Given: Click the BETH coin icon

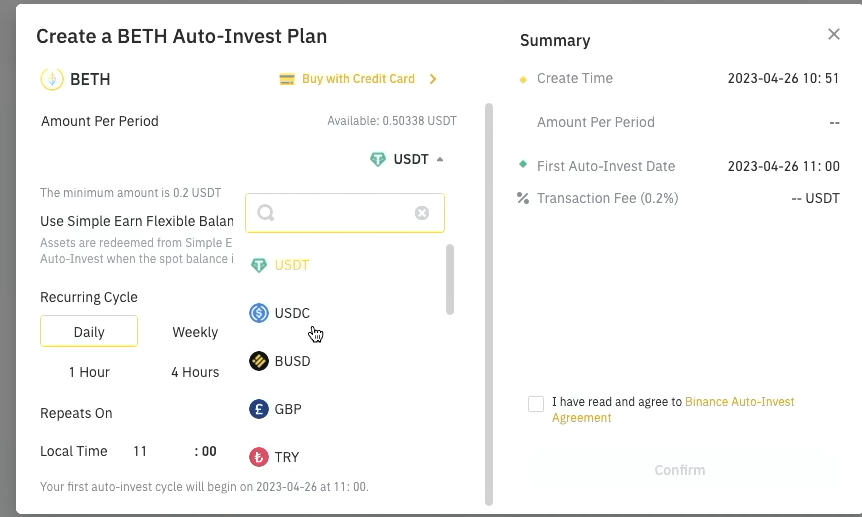Looking at the screenshot, I should pyautogui.click(x=51, y=79).
